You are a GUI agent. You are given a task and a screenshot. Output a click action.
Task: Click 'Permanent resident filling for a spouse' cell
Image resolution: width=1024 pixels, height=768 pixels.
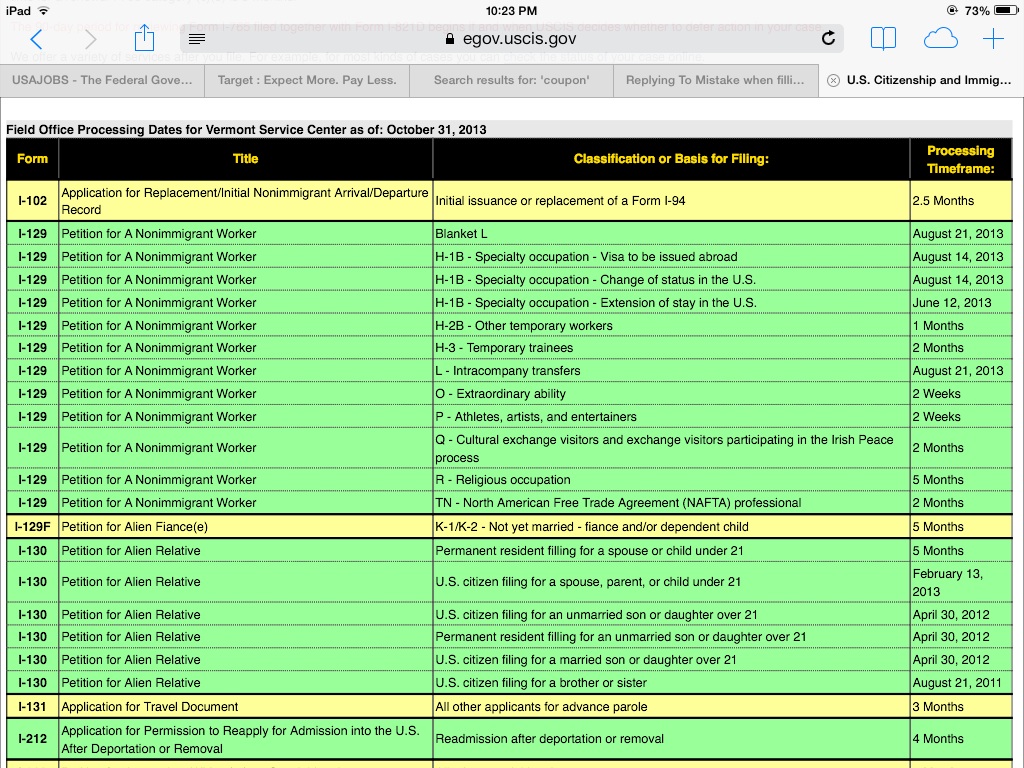pyautogui.click(x=671, y=551)
